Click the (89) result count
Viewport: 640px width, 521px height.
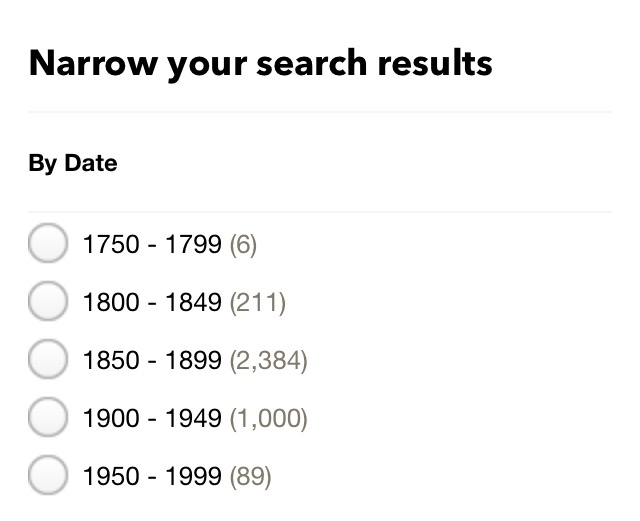(250, 476)
